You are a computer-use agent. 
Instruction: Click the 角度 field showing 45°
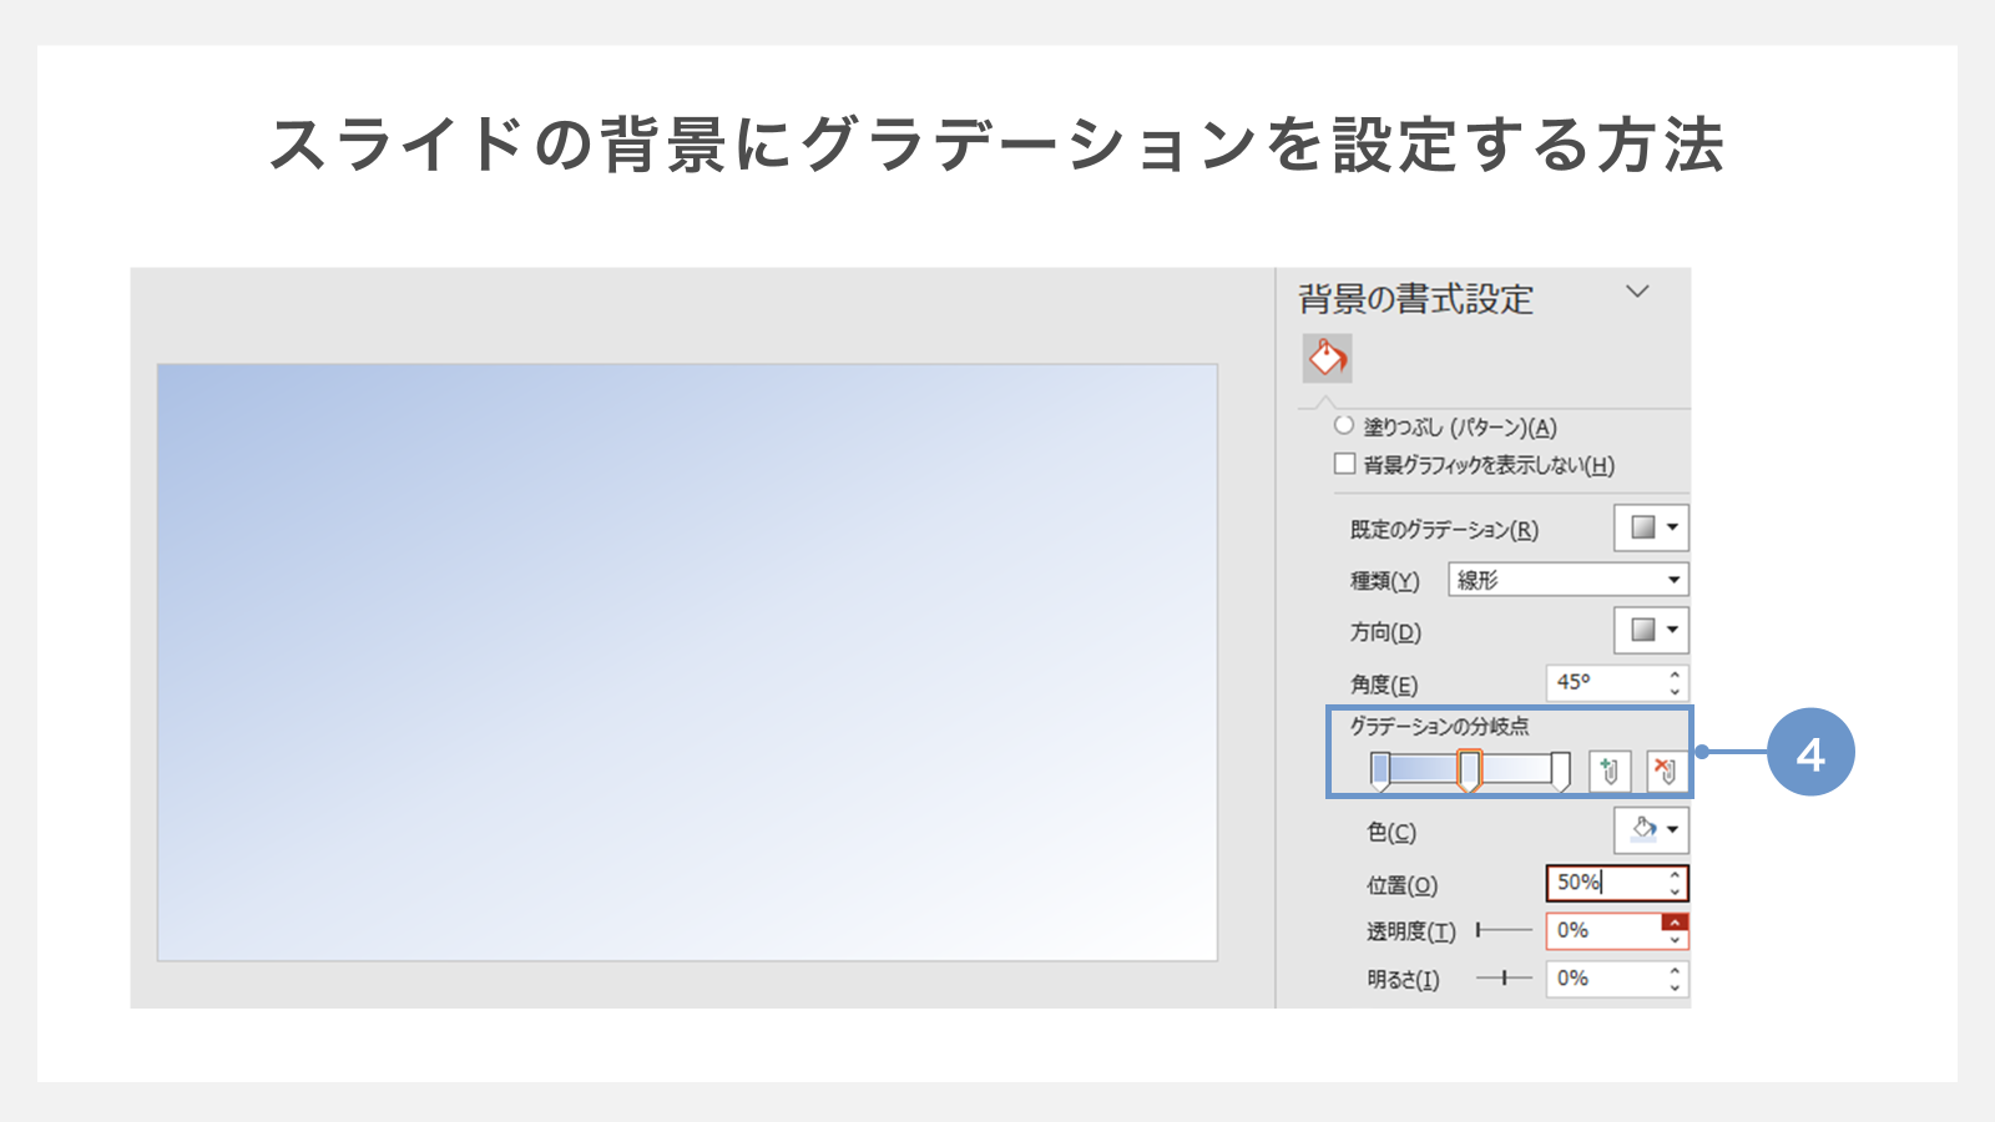(x=1603, y=682)
